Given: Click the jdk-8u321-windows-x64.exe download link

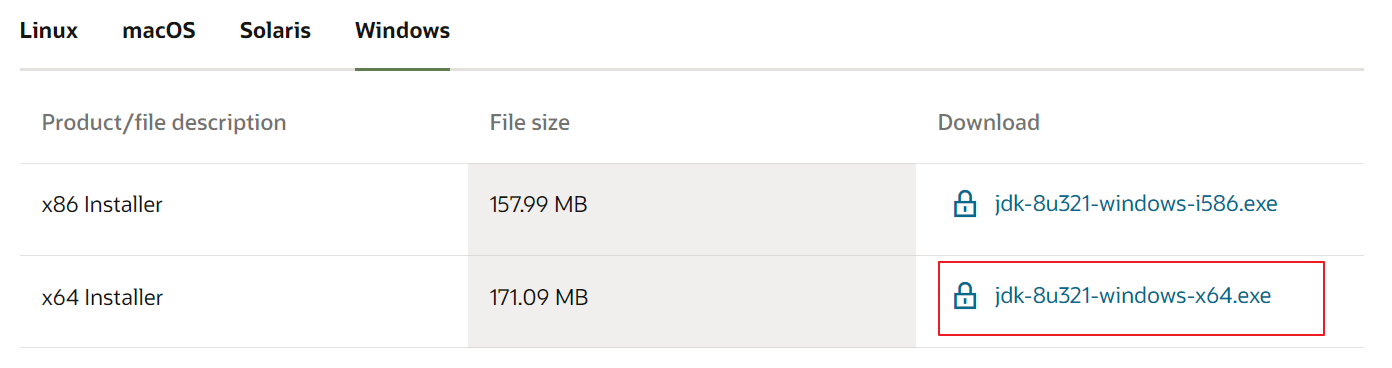Looking at the screenshot, I should (1133, 296).
